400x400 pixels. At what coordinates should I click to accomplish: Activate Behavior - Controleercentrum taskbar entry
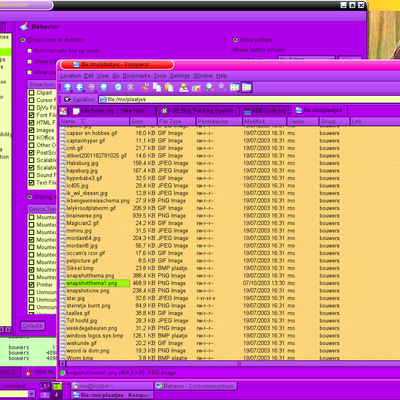(196, 386)
